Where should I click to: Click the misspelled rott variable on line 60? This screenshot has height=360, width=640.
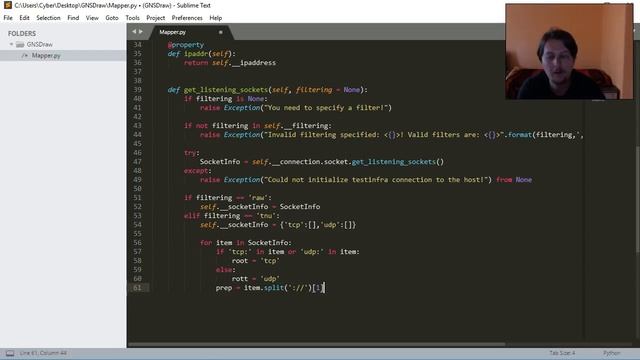pyautogui.click(x=240, y=279)
